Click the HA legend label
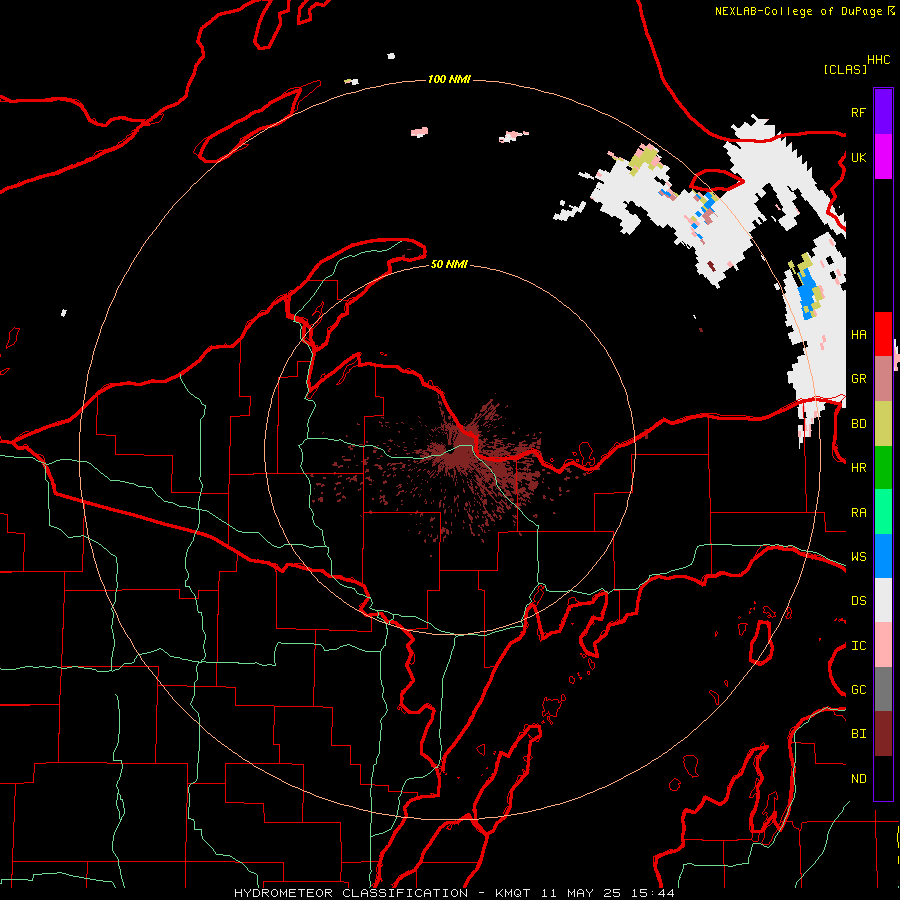Viewport: 900px width, 900px height. (x=858, y=334)
